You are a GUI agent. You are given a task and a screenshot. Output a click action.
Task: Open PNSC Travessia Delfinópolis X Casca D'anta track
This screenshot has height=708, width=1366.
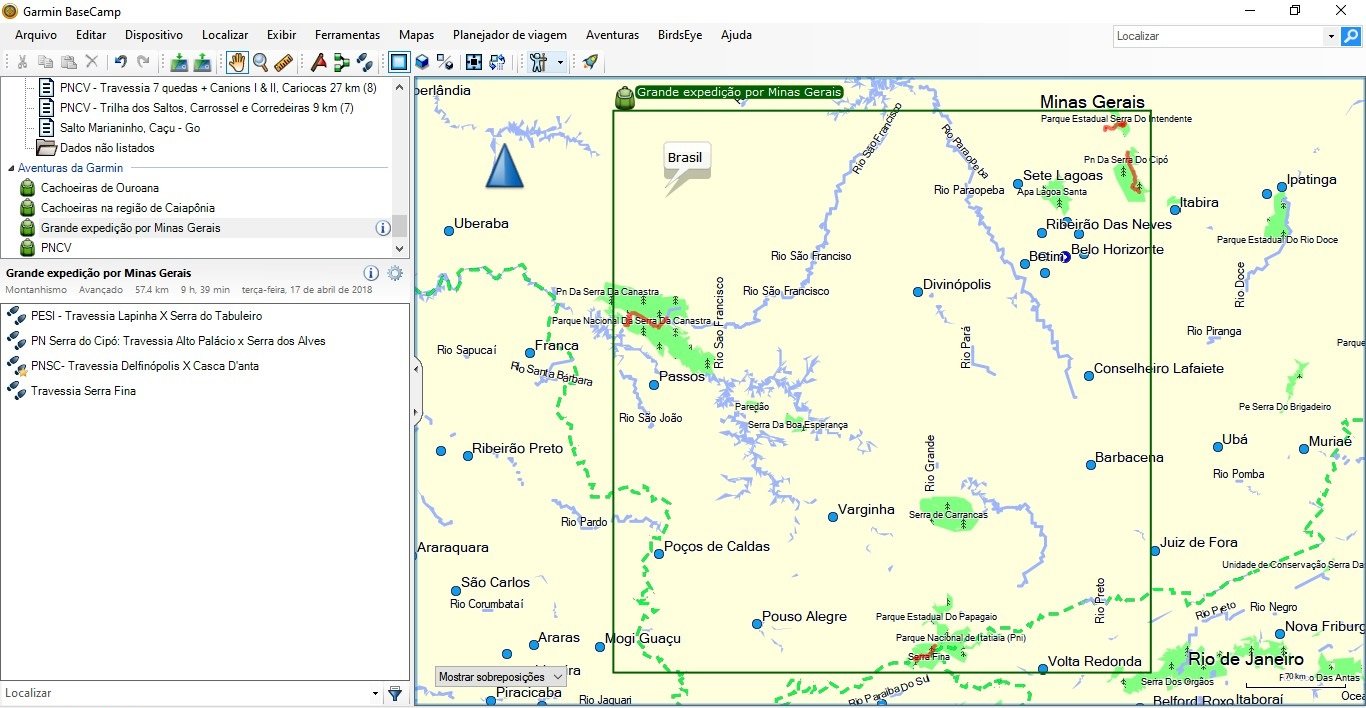[x=144, y=366]
